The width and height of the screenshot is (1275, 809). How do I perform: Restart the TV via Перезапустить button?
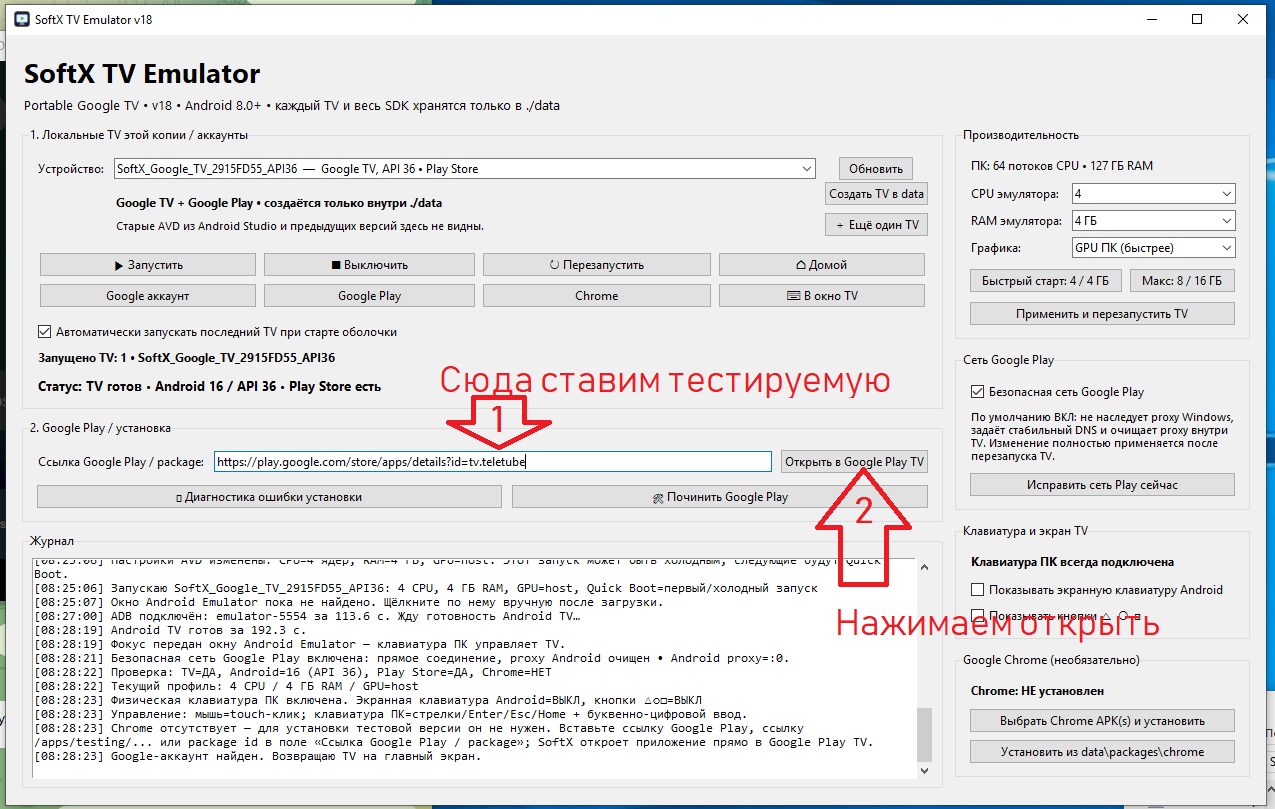(x=596, y=265)
